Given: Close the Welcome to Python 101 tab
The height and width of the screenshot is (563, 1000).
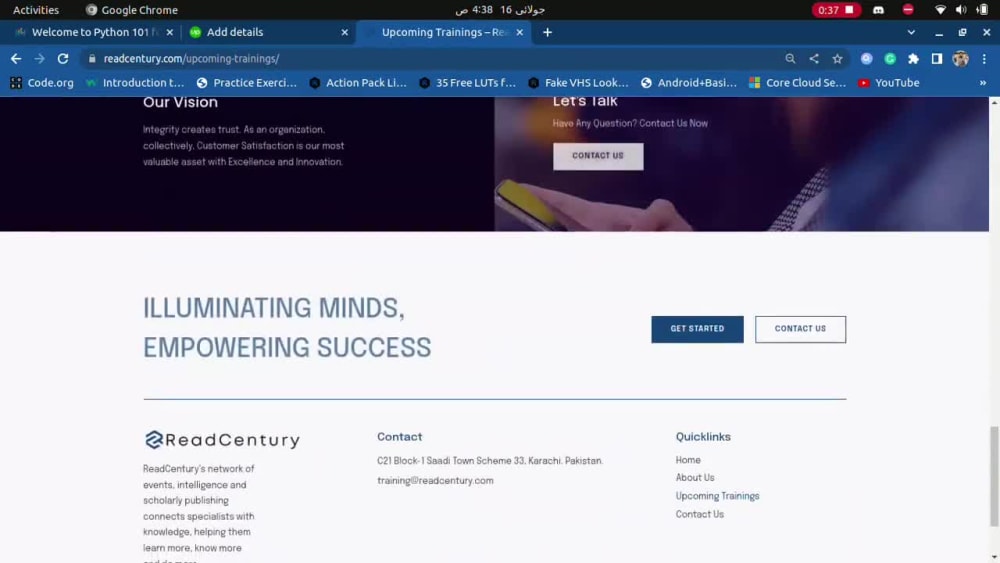Looking at the screenshot, I should tap(170, 32).
